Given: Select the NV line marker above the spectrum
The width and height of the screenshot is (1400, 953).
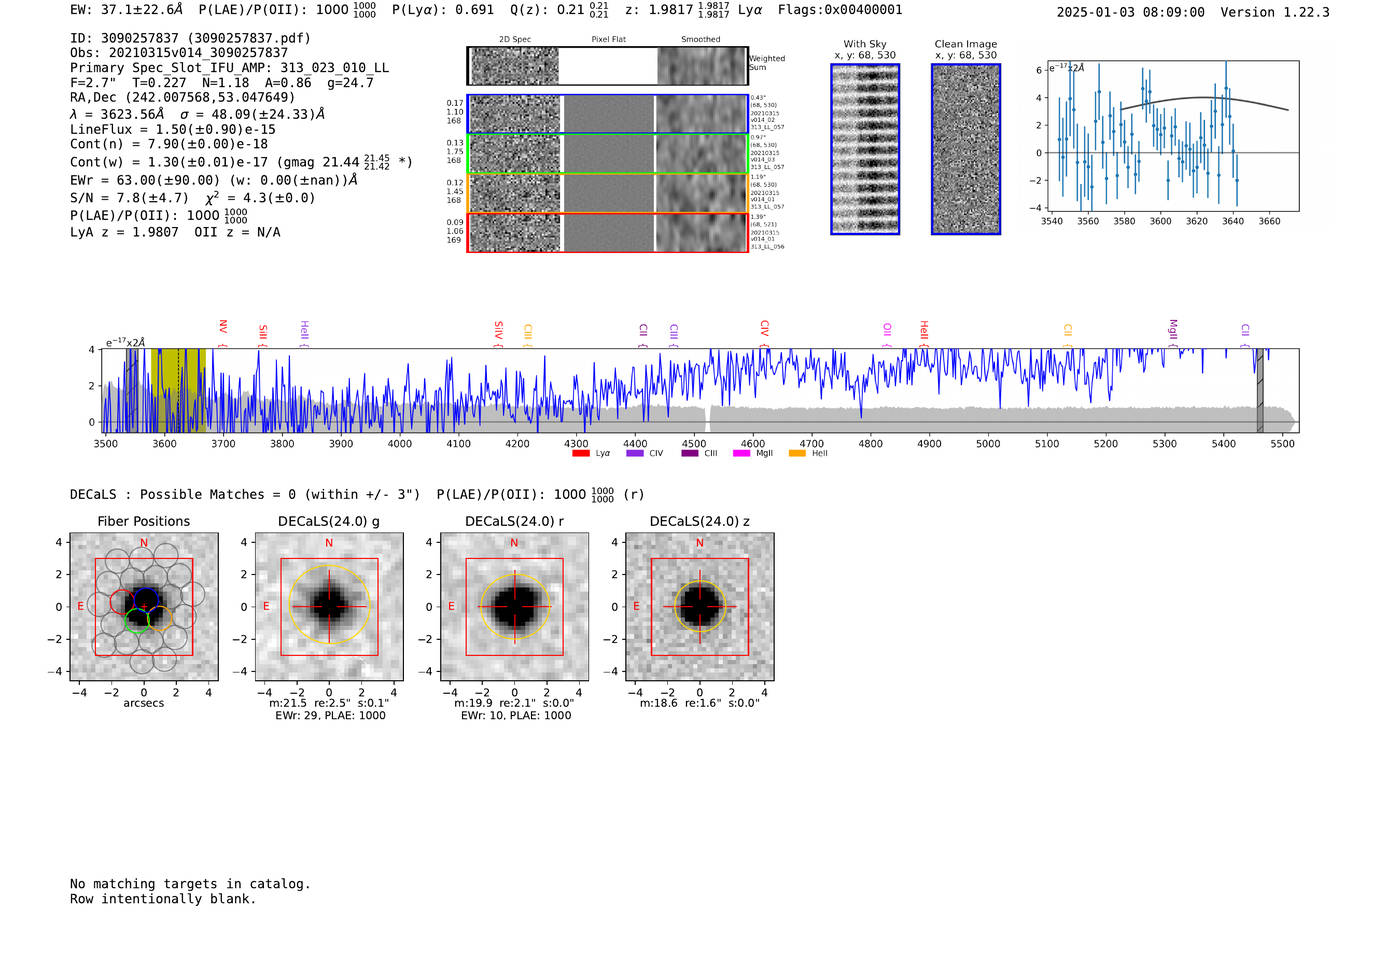Looking at the screenshot, I should [x=223, y=331].
